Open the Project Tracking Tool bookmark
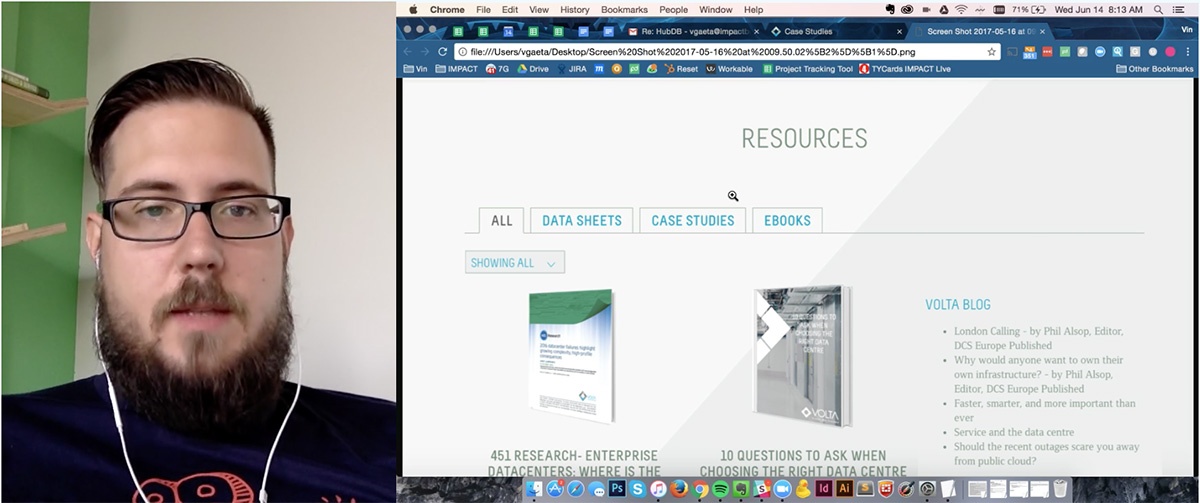 point(809,69)
